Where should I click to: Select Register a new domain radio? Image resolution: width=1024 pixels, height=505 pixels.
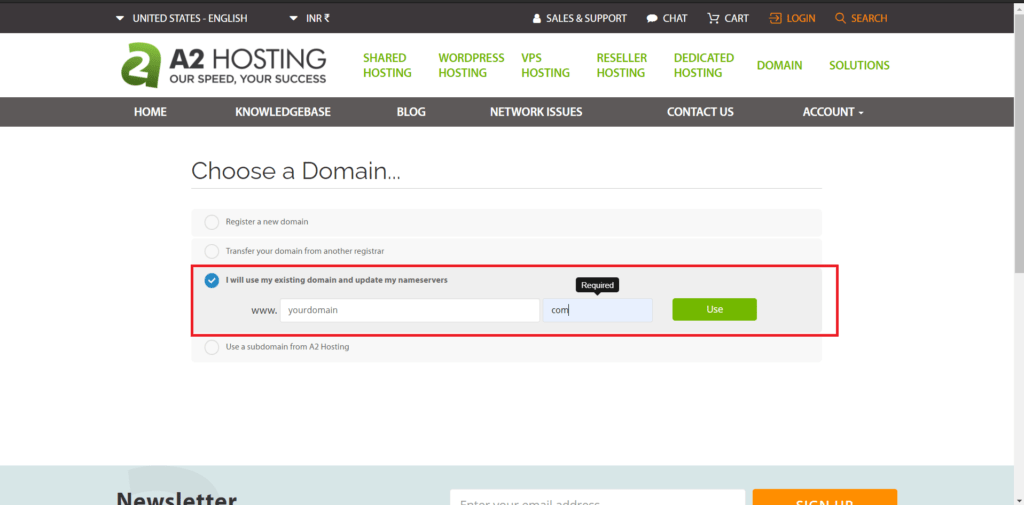(x=212, y=222)
